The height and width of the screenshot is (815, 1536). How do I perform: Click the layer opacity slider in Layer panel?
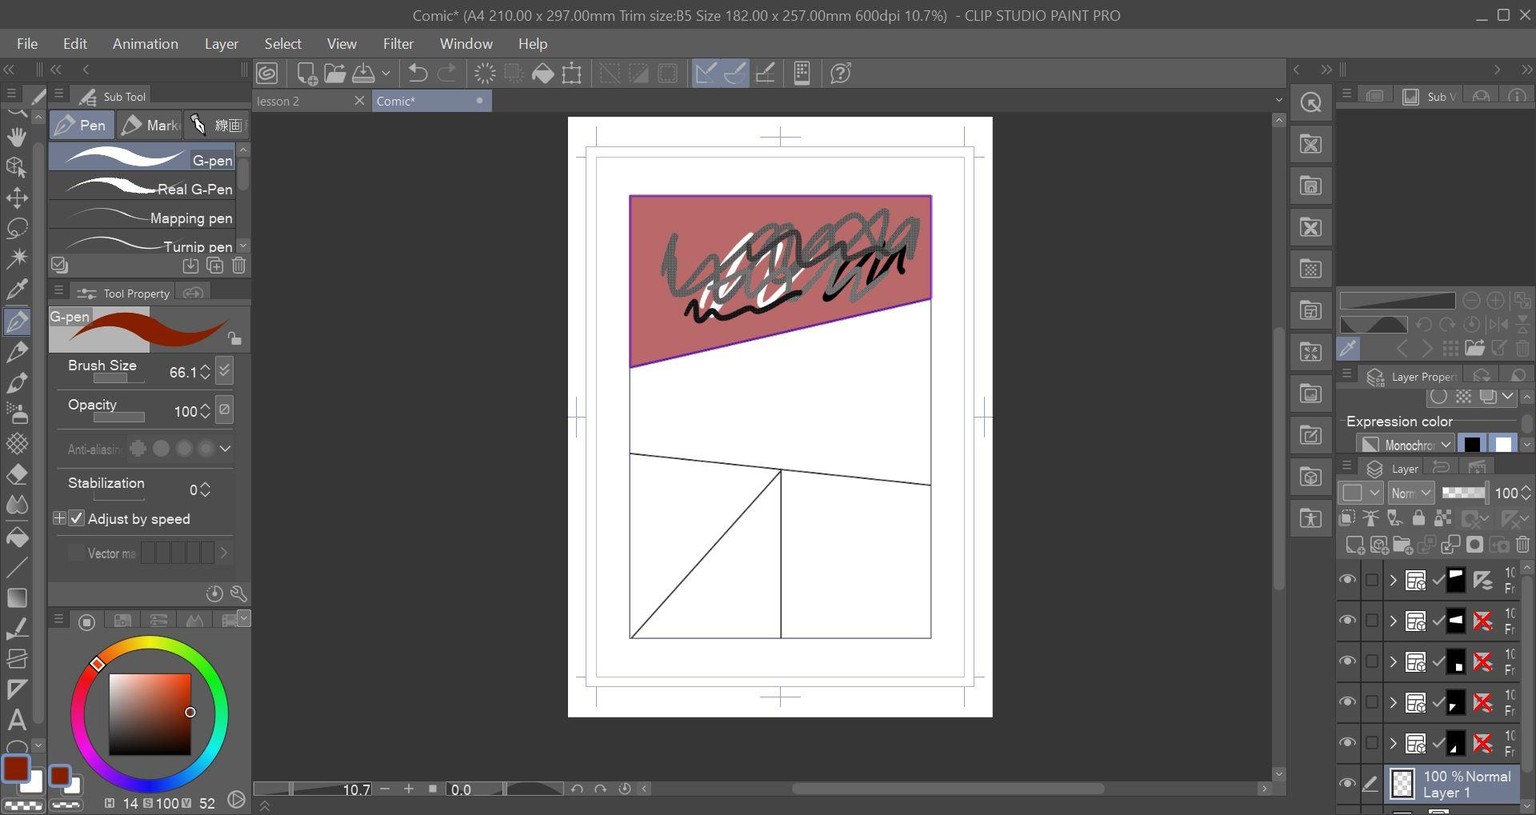pyautogui.click(x=1464, y=493)
